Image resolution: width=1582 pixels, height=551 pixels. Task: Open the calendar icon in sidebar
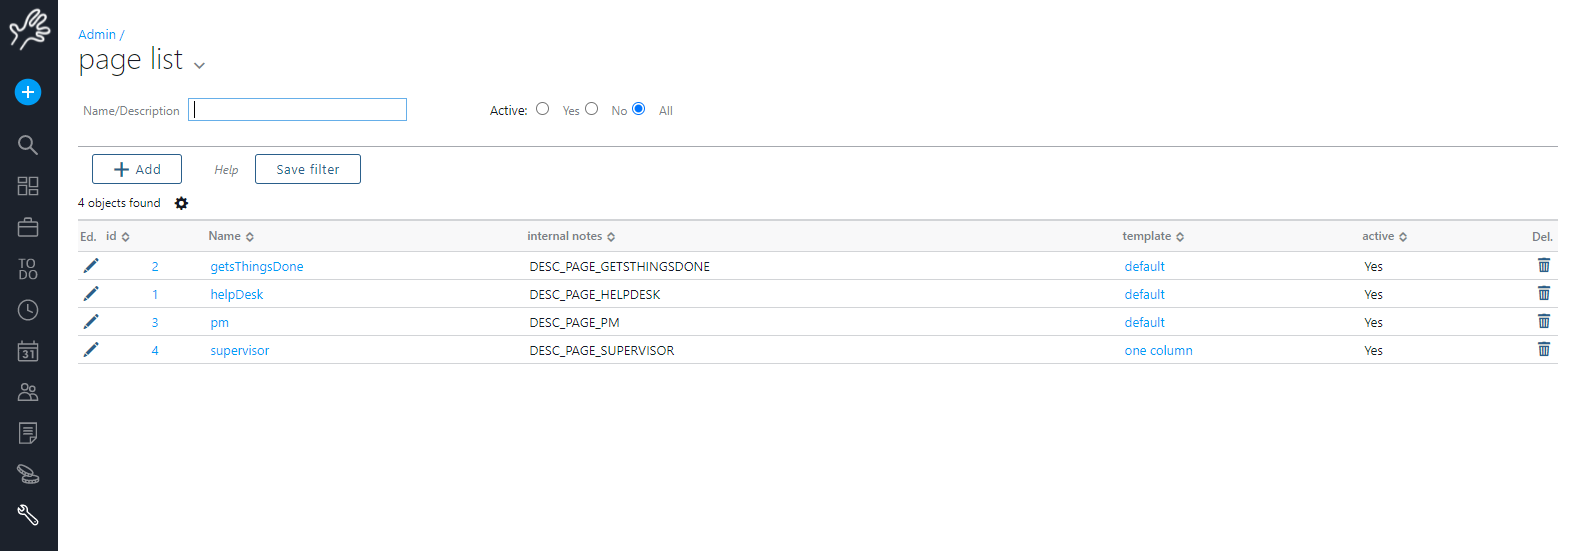[x=28, y=352]
